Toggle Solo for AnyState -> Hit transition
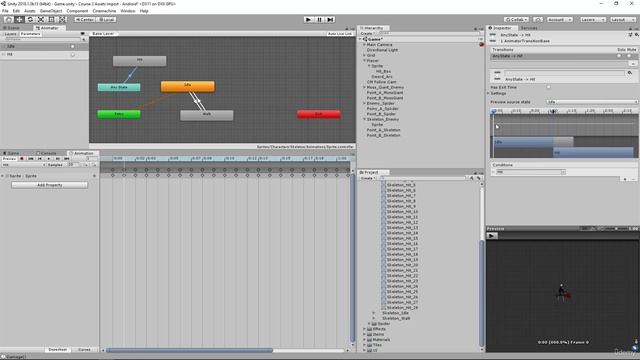640x360 pixels. pyautogui.click(x=620, y=56)
